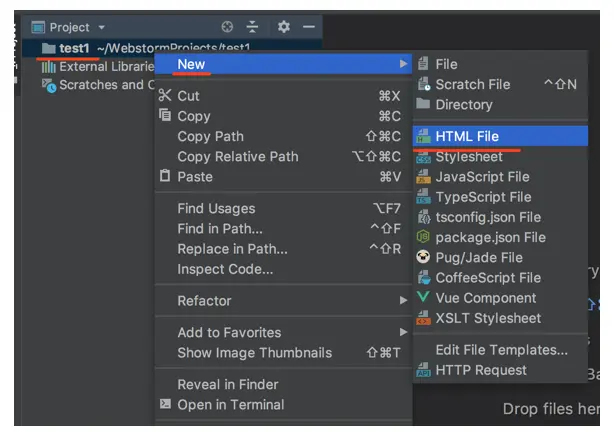This screenshot has height=432, width=614.
Task: Create a new Vue Component
Action: coord(500,298)
